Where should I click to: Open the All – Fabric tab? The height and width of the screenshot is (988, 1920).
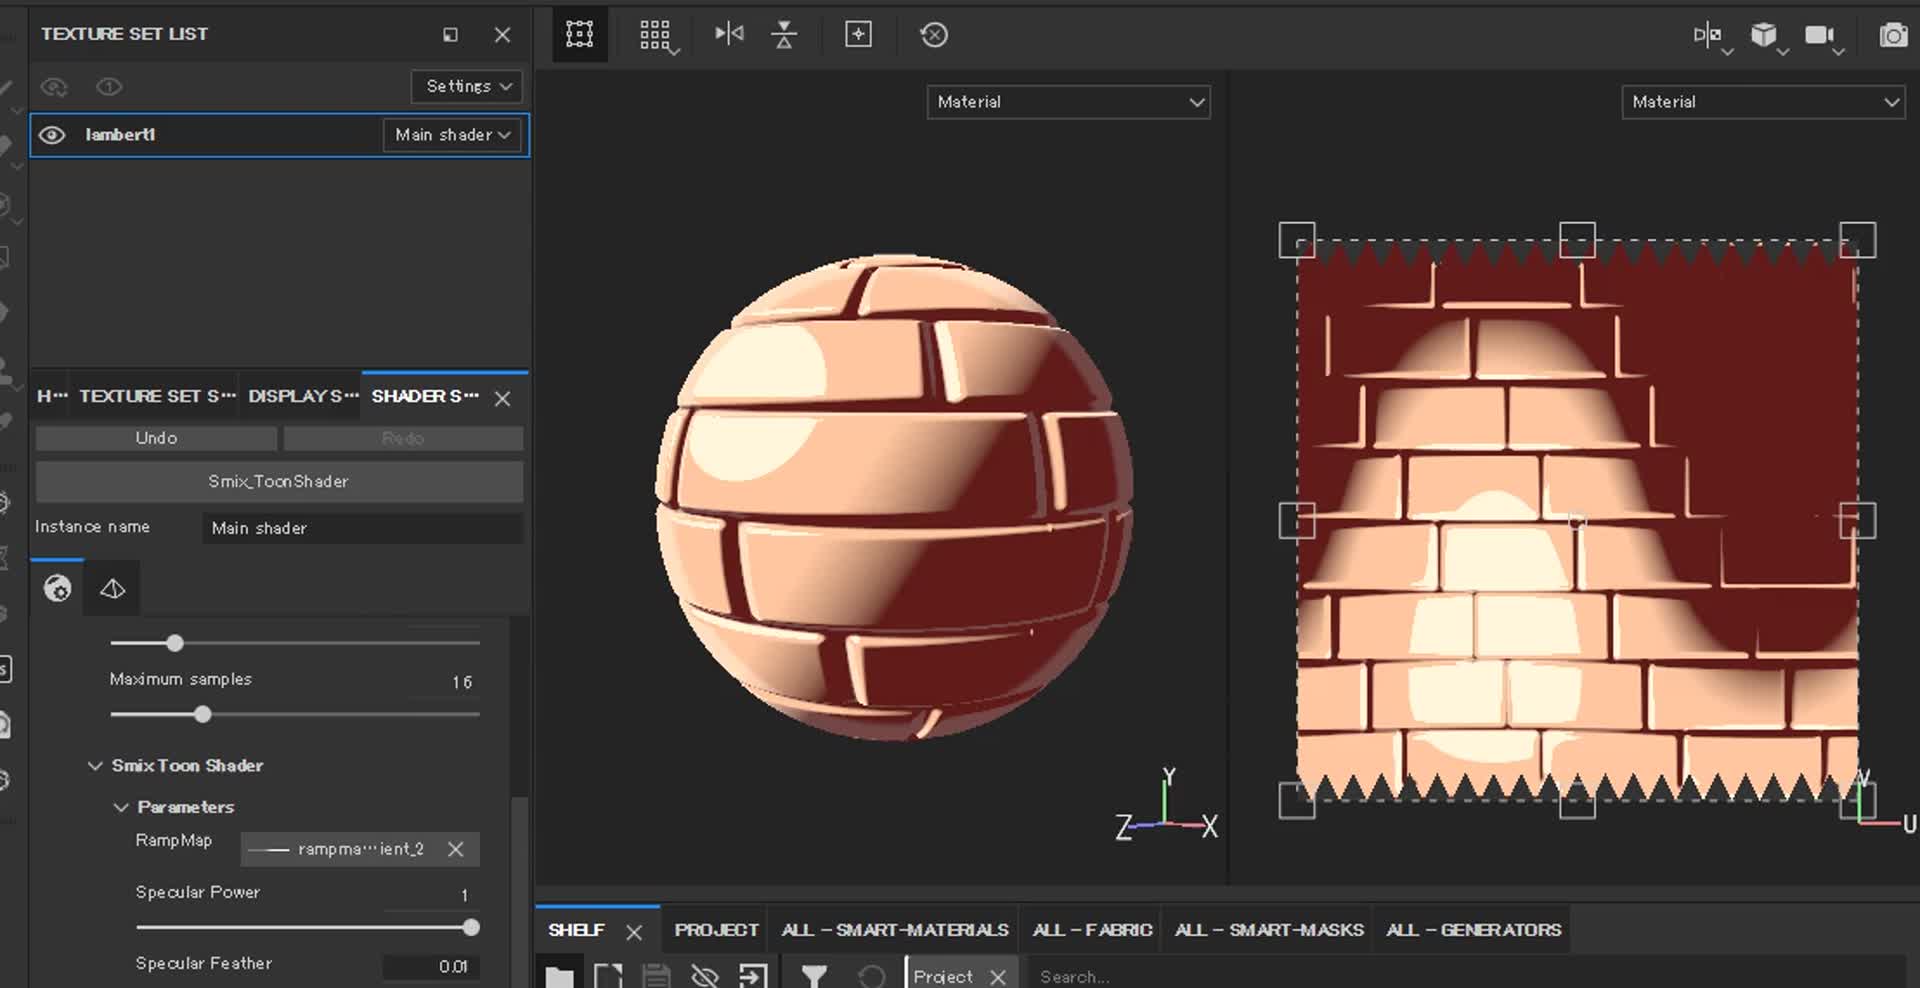[x=1092, y=930]
